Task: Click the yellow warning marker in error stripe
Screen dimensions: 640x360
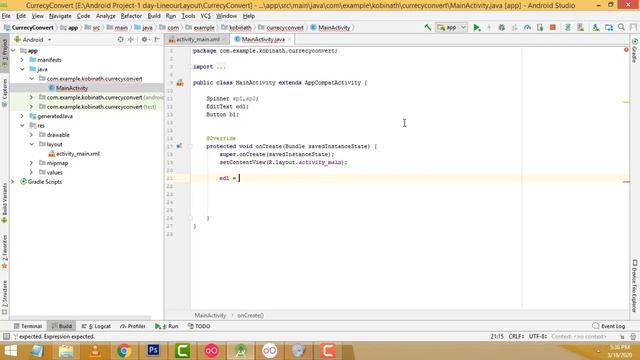Action: 627,102
